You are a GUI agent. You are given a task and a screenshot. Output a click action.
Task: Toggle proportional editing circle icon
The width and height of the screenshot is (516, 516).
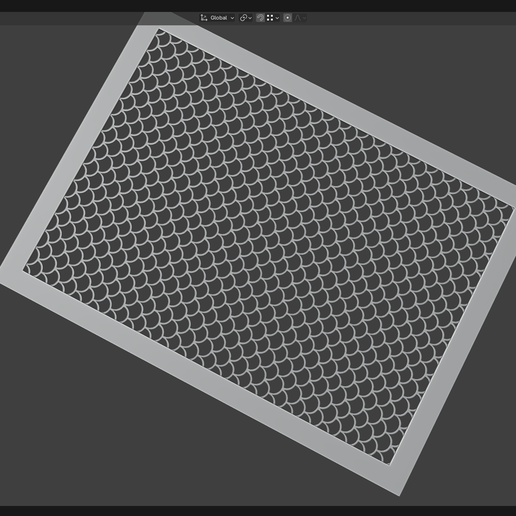288,18
